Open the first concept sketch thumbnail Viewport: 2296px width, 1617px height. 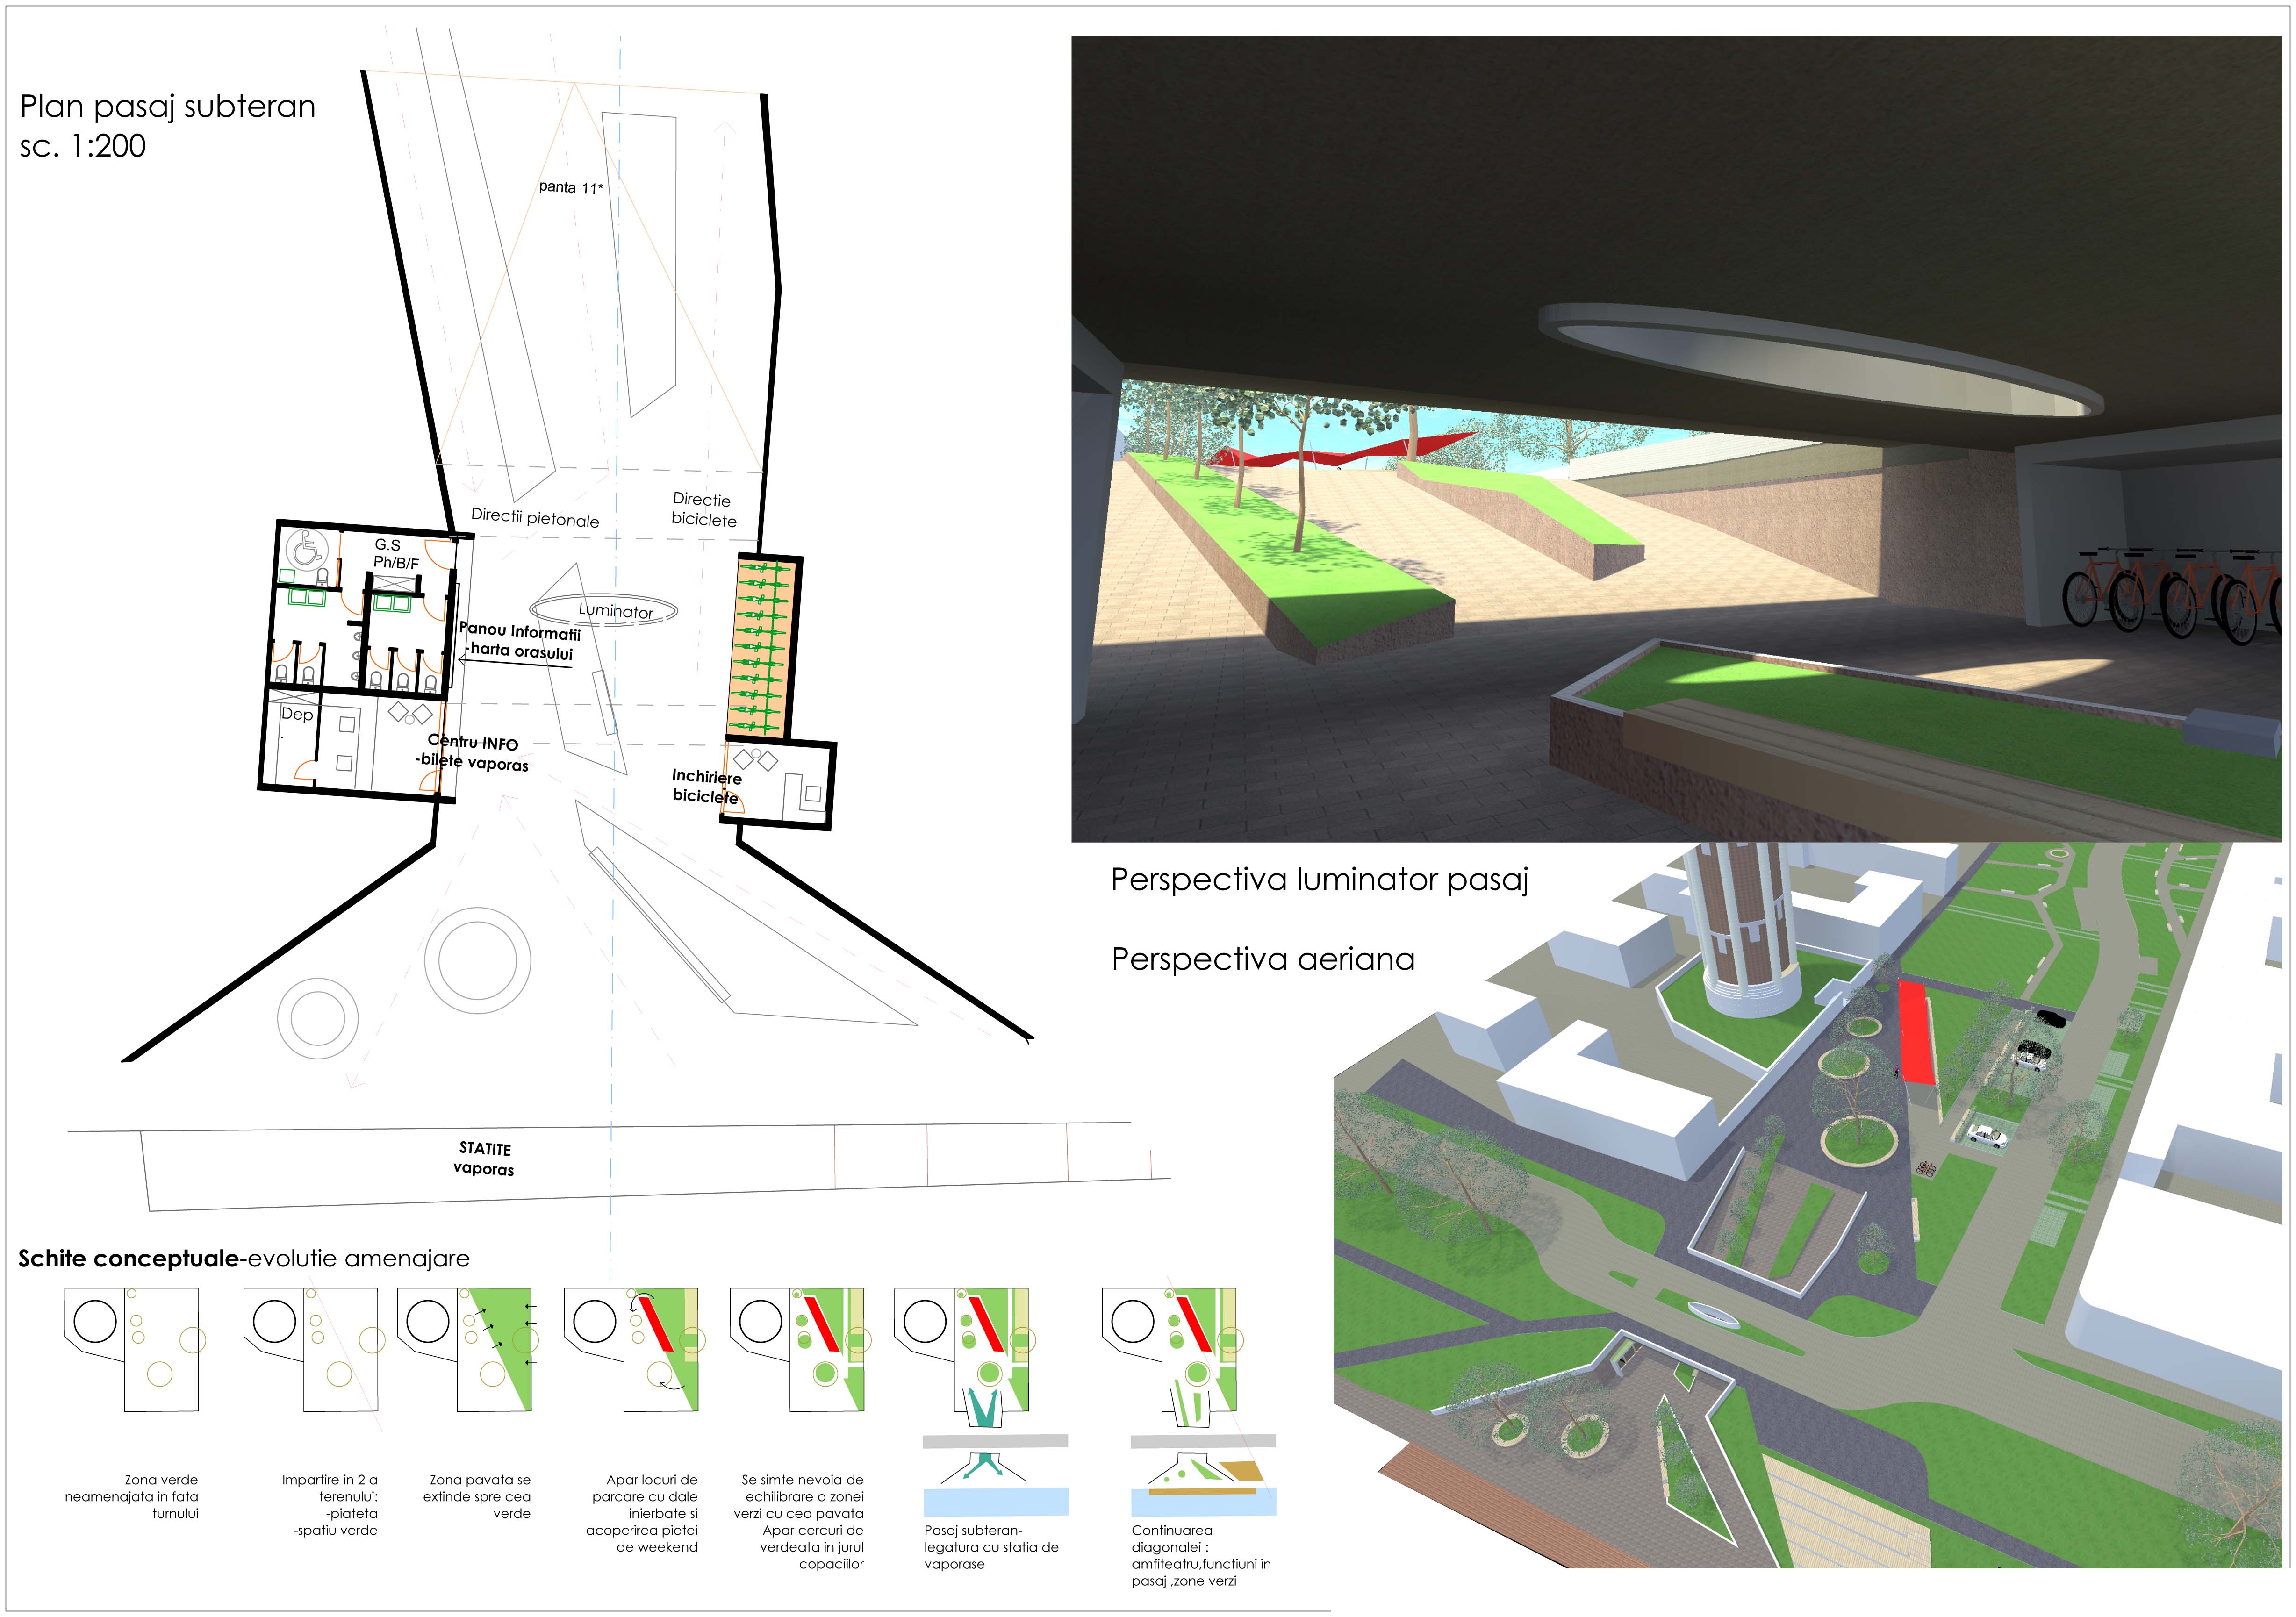133,1349
